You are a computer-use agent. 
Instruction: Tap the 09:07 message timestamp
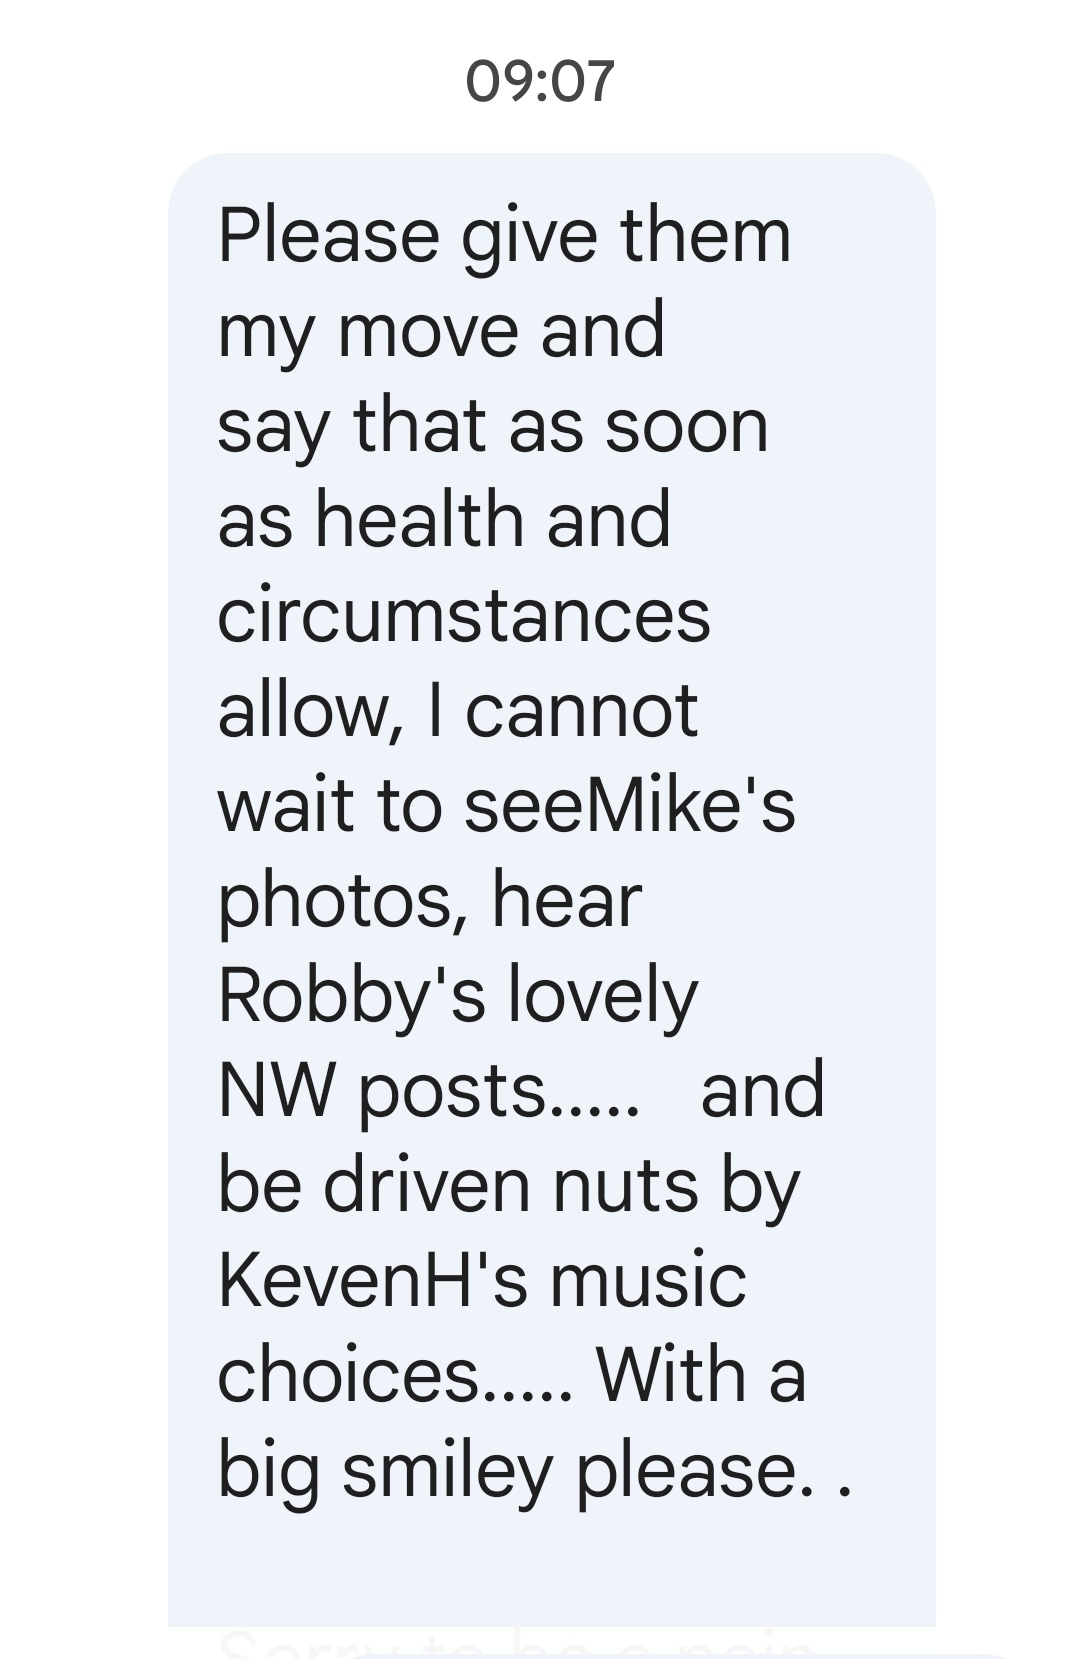point(540,81)
